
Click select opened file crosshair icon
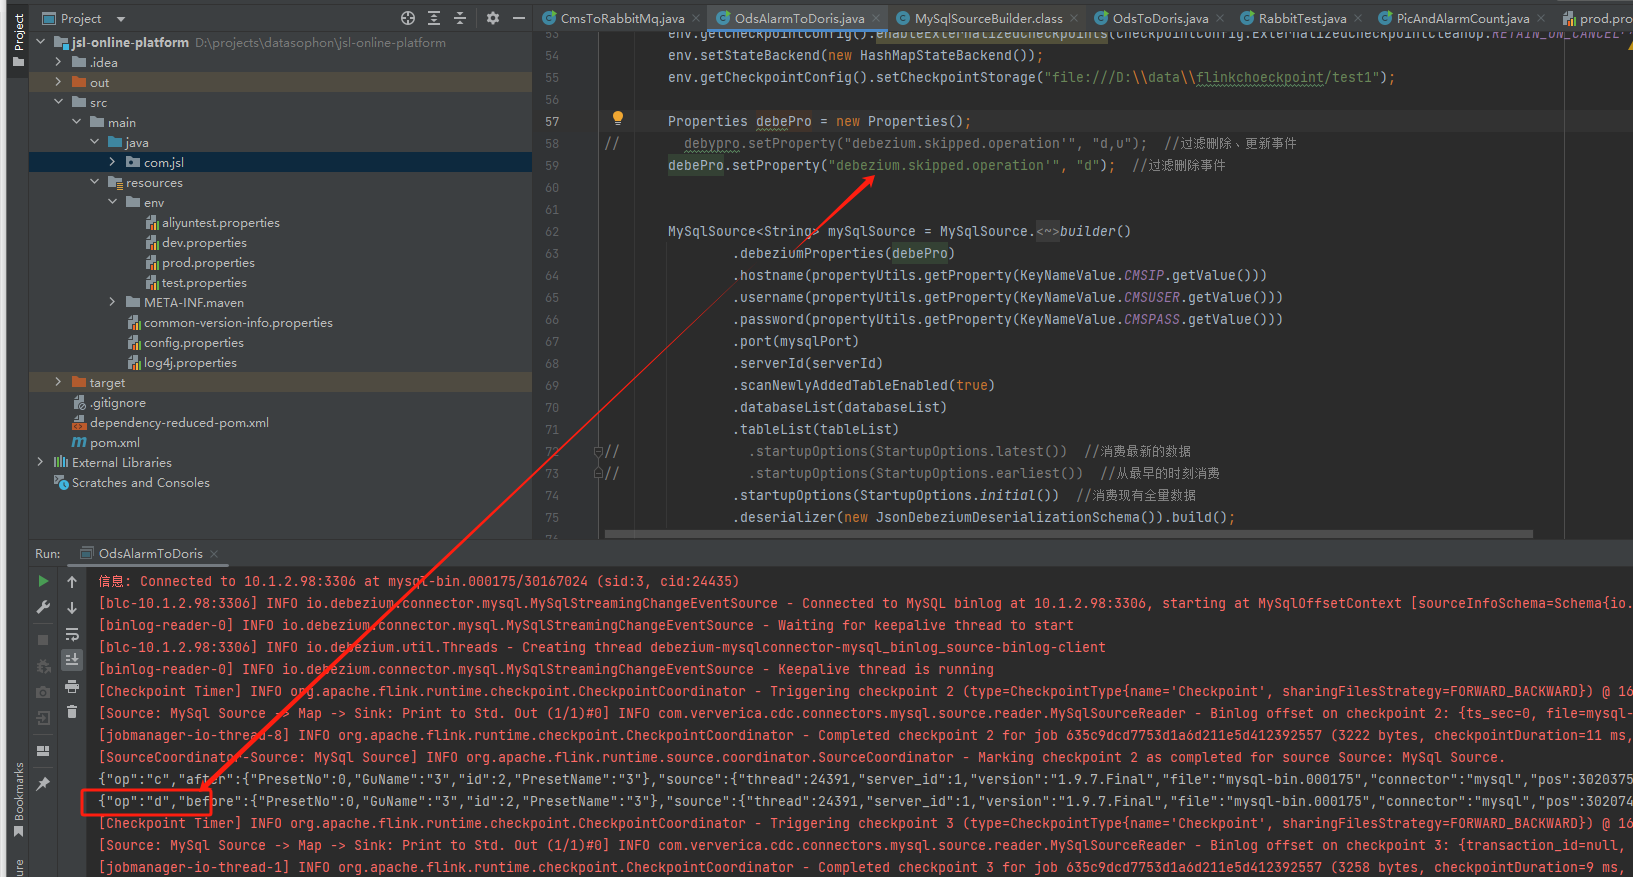click(408, 18)
